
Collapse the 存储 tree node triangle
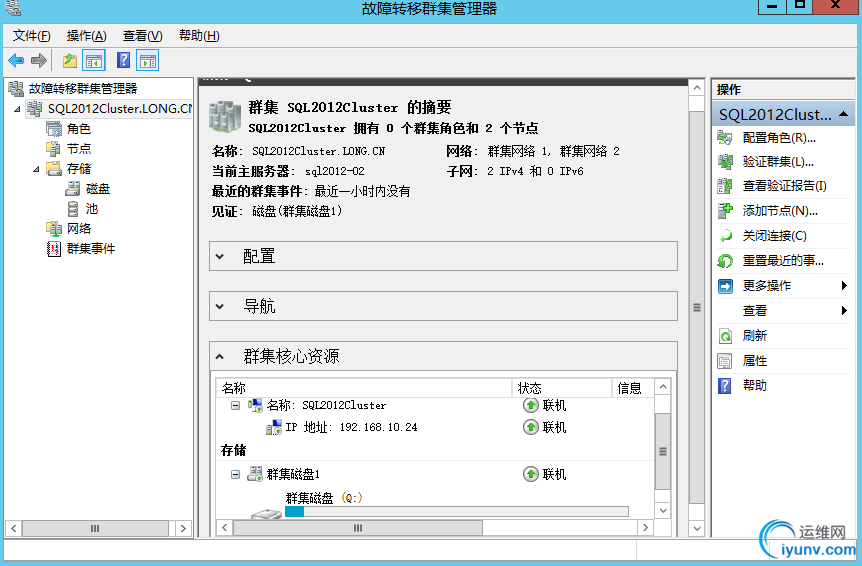[x=36, y=169]
